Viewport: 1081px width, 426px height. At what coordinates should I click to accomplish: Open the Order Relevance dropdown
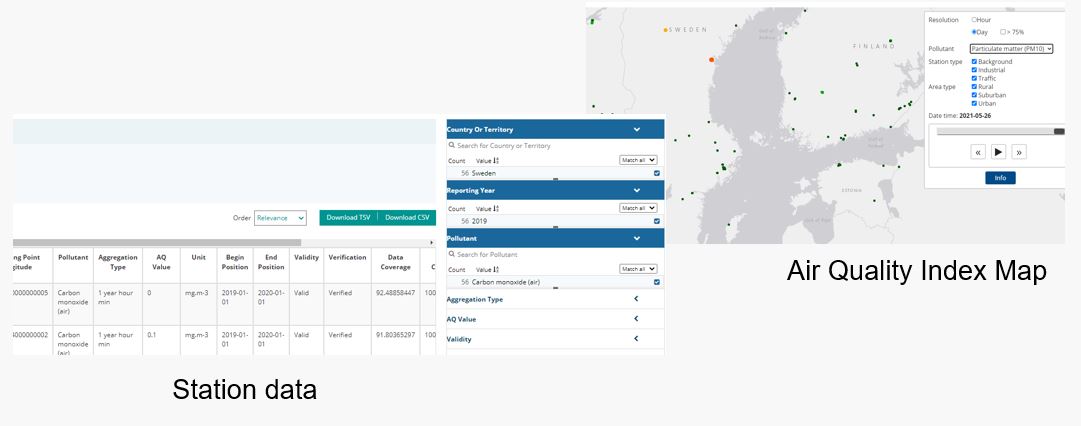point(280,217)
